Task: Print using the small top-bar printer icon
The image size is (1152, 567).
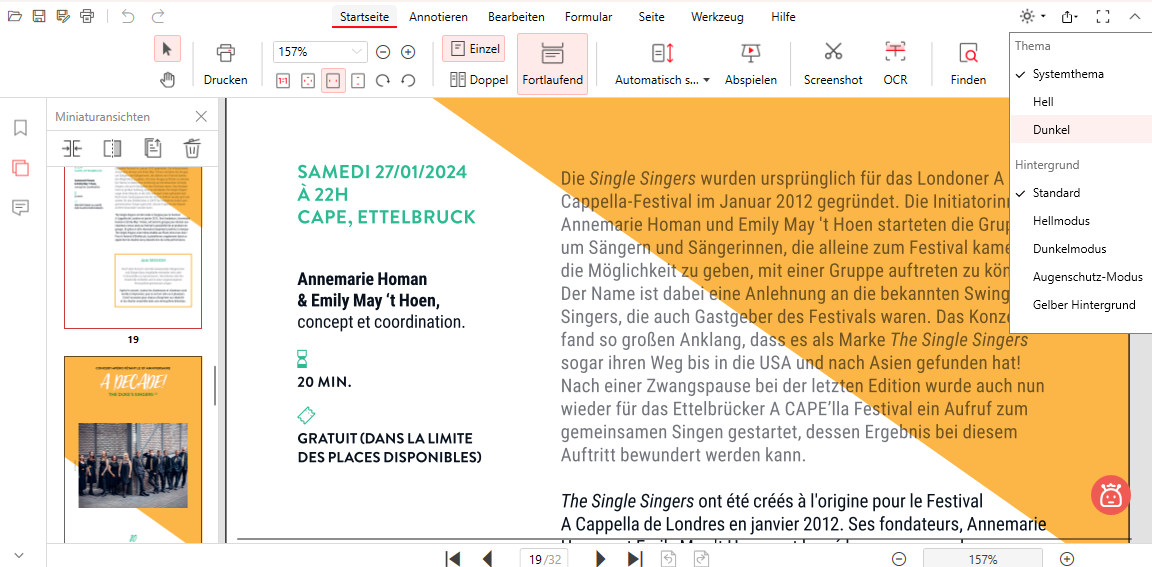Action: [x=87, y=15]
